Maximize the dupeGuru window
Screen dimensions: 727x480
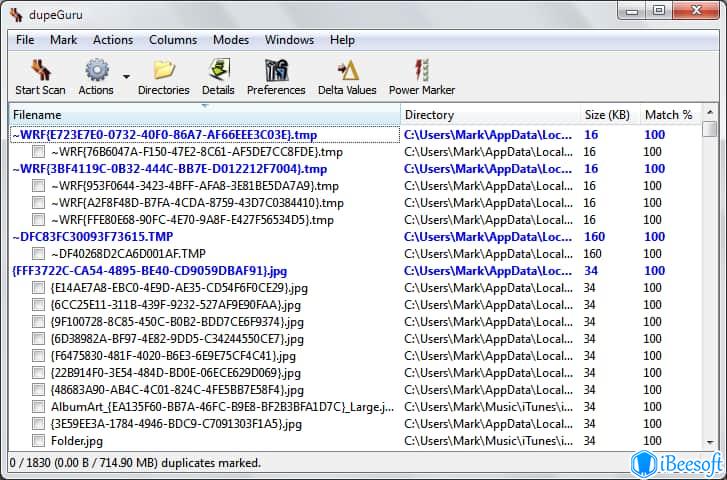point(659,11)
